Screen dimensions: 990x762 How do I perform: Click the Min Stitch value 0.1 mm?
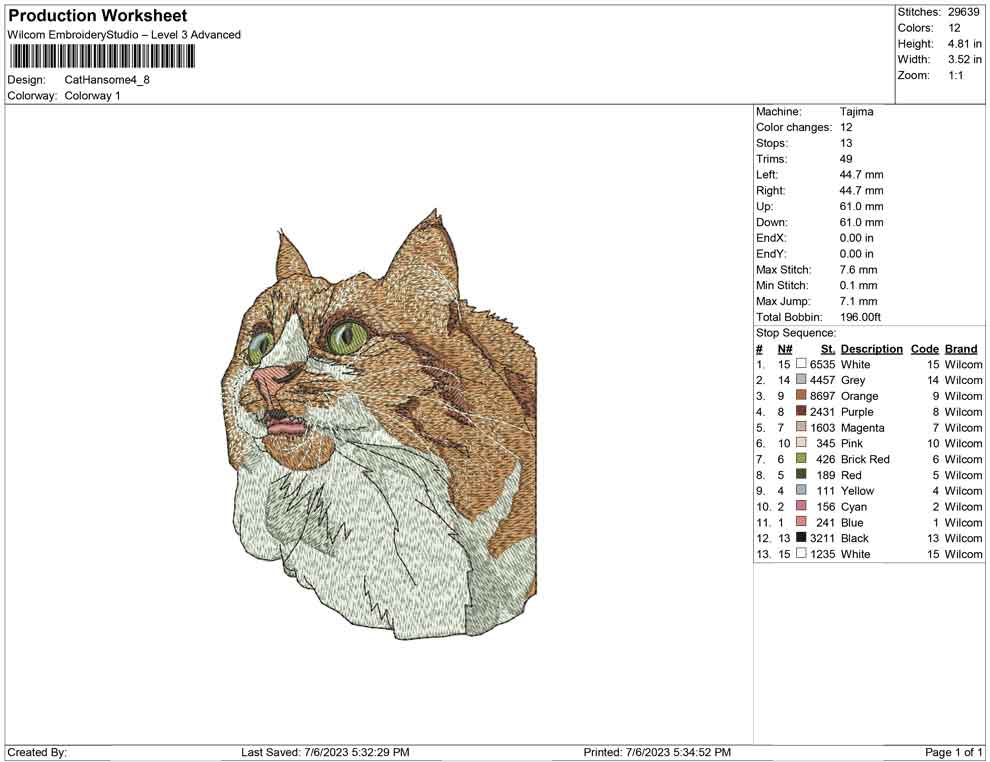[x=858, y=285]
